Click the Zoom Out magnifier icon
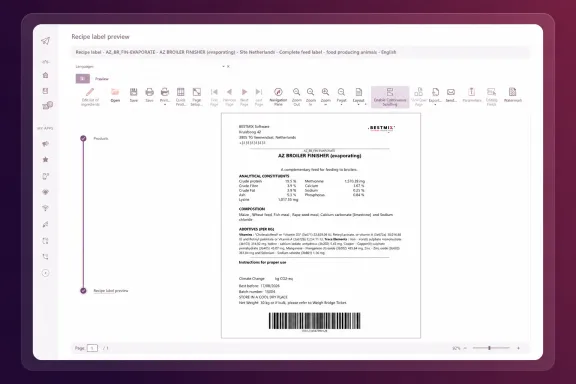 [296, 92]
